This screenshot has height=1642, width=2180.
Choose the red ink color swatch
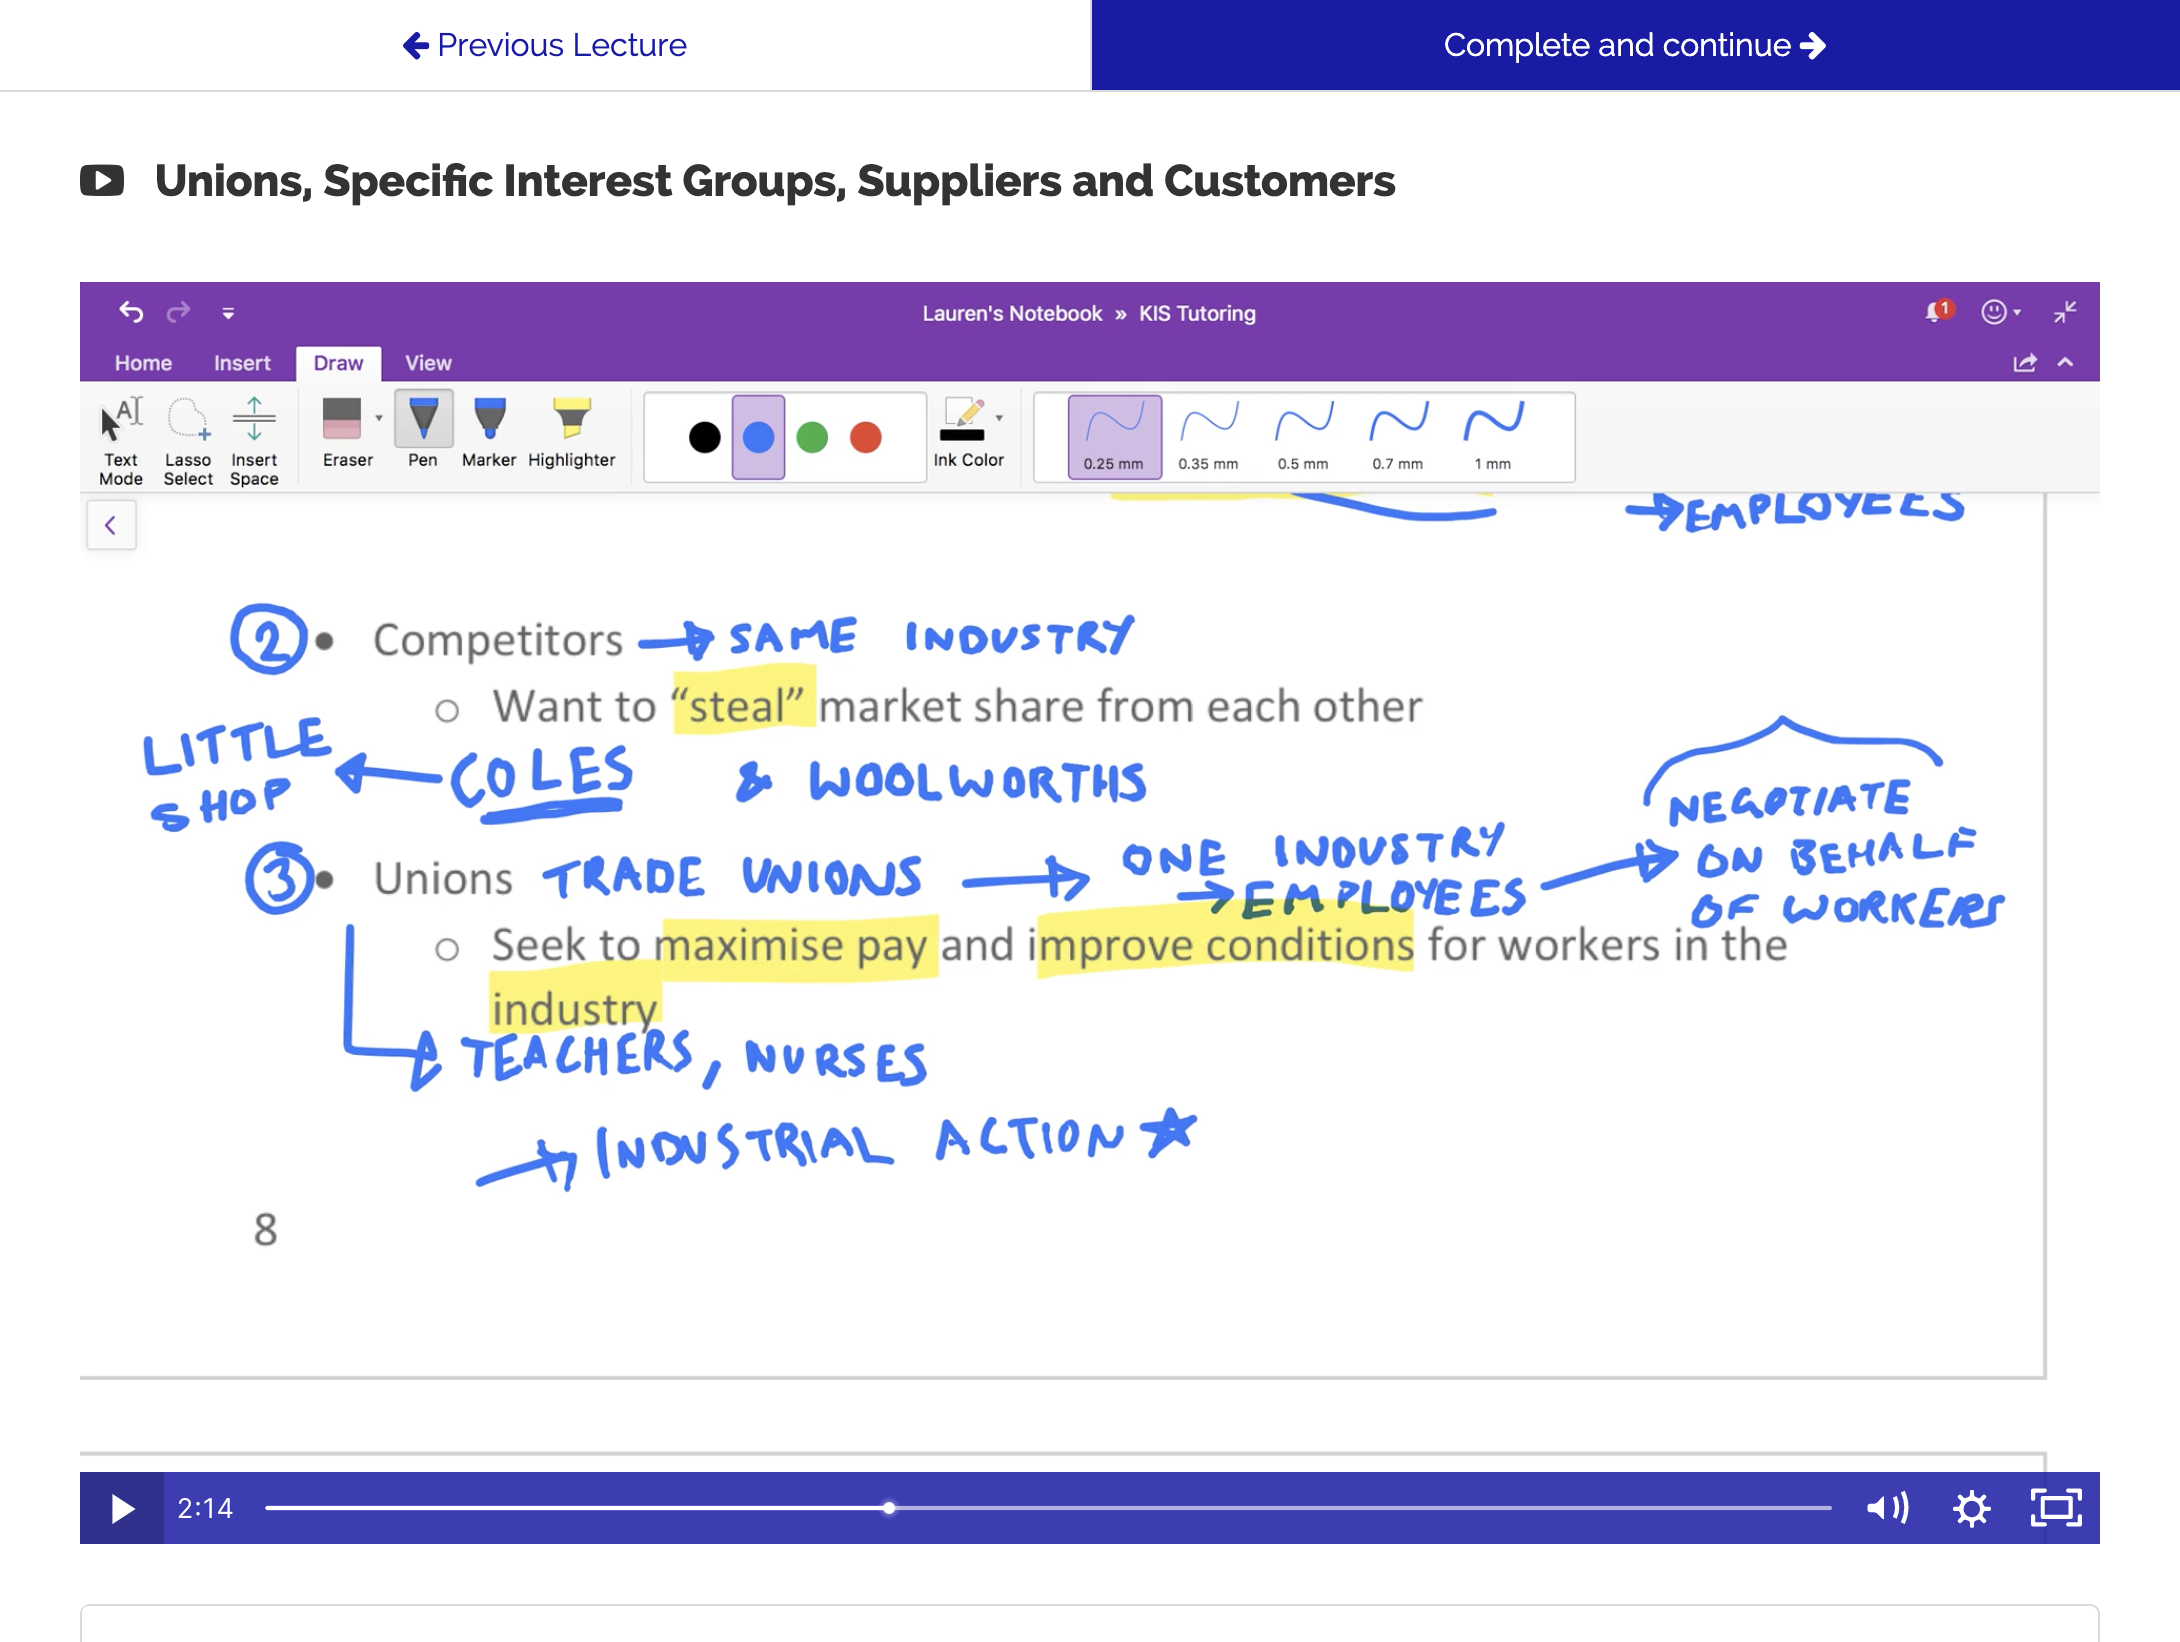pyautogui.click(x=865, y=437)
